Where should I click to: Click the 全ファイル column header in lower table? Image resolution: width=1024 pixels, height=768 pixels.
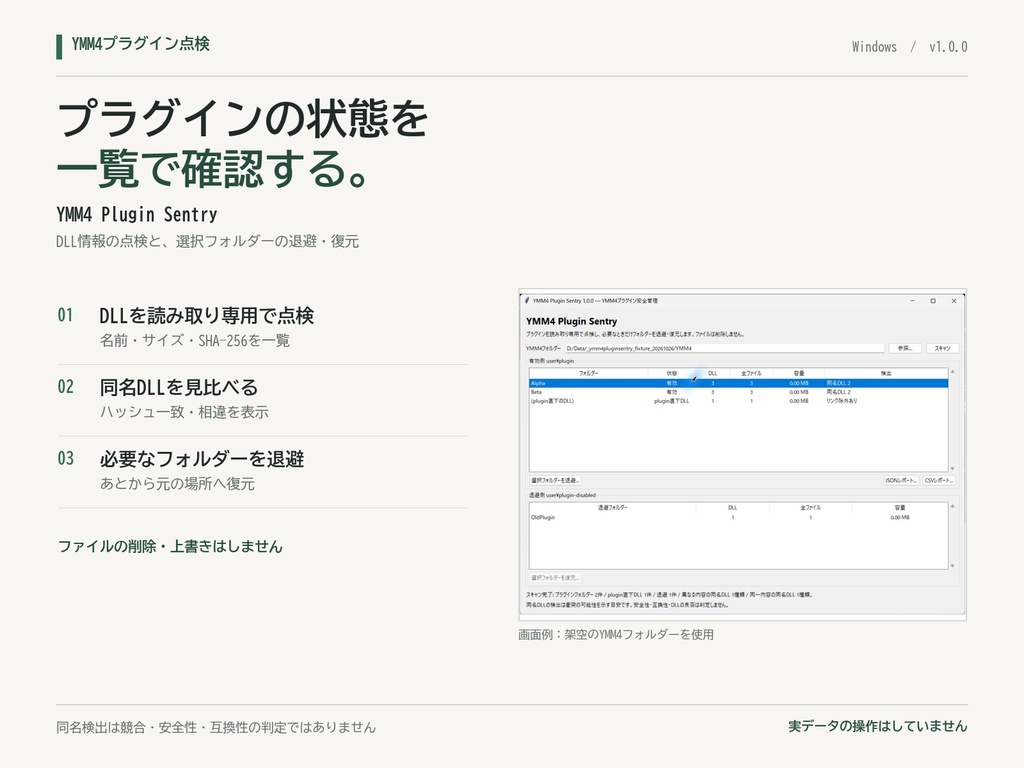point(810,507)
